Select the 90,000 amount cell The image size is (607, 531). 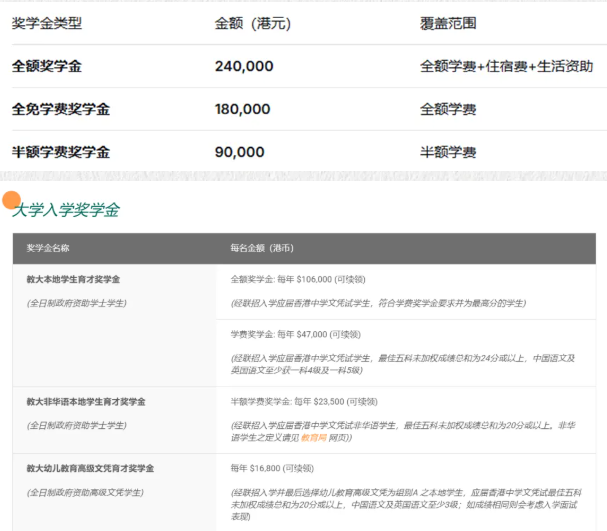coord(240,152)
